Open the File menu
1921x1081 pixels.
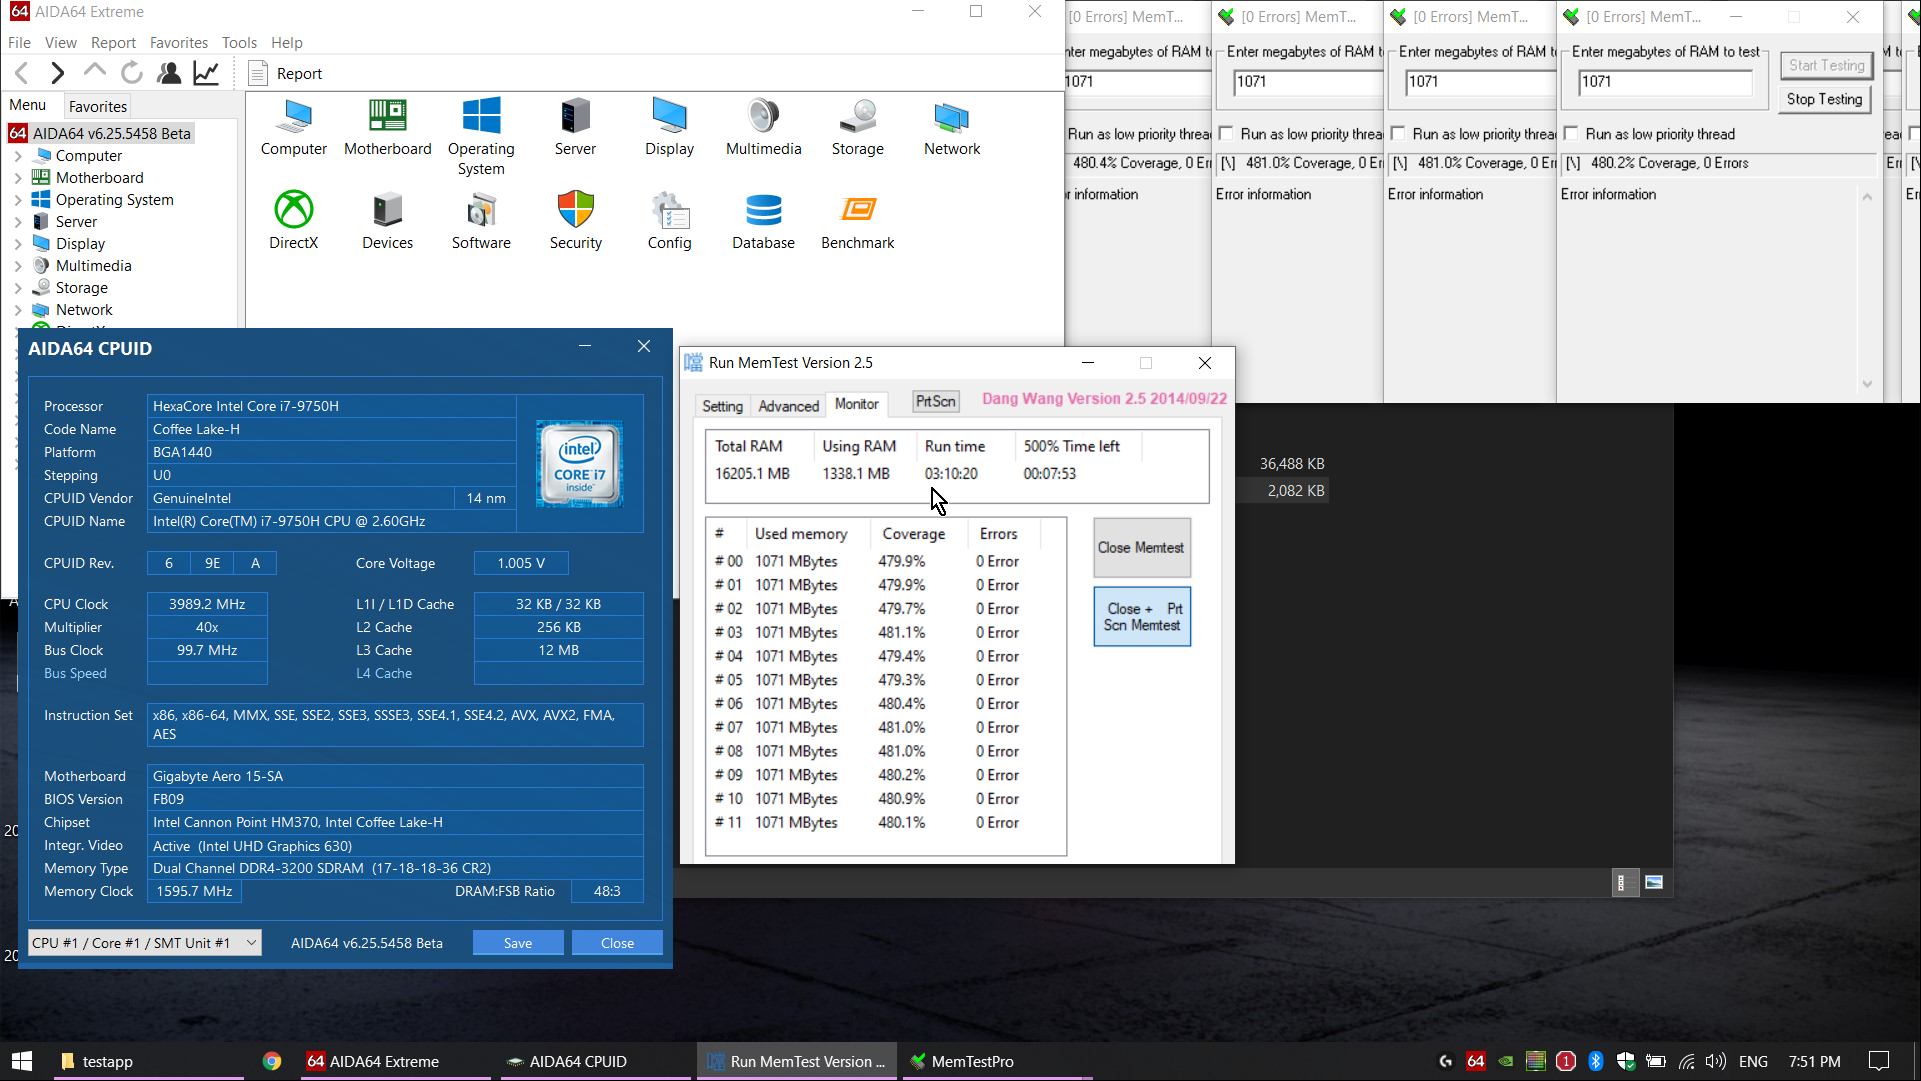click(19, 42)
